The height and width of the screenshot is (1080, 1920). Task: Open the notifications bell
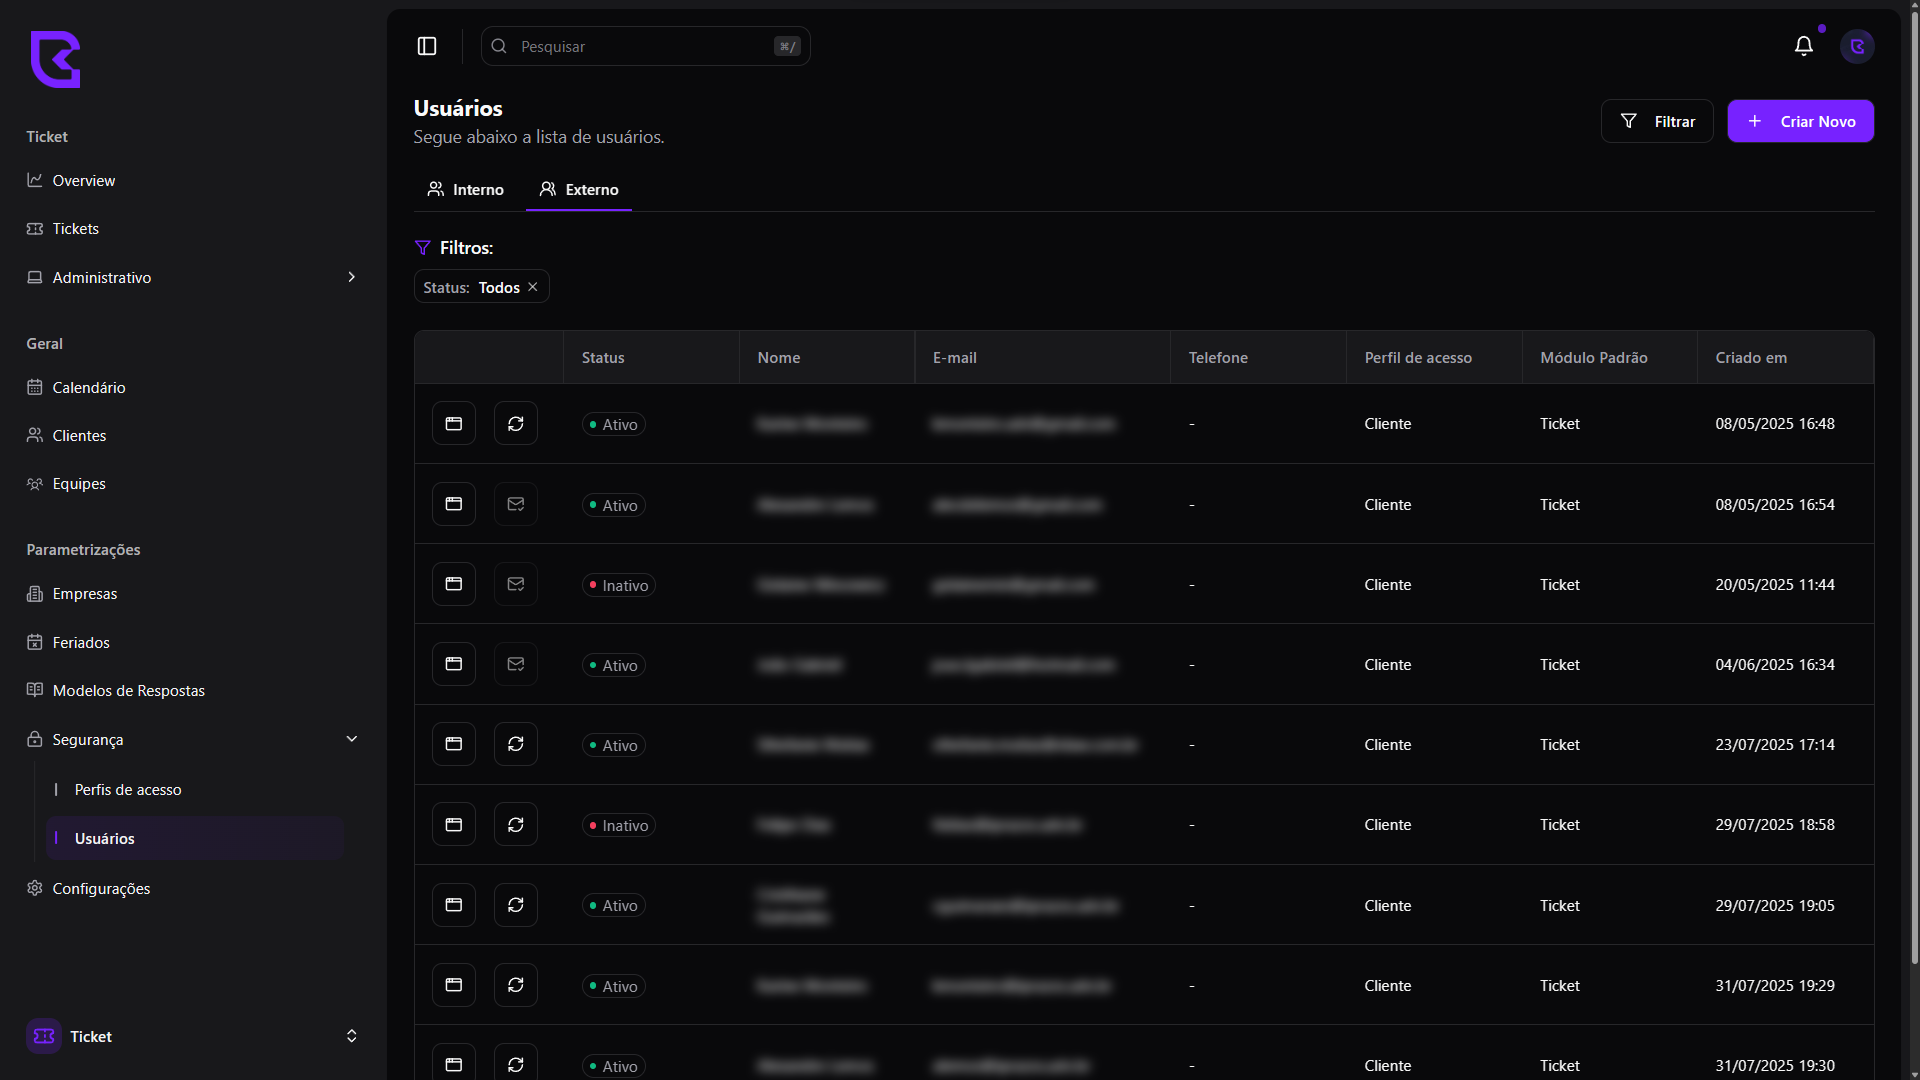(x=1803, y=46)
